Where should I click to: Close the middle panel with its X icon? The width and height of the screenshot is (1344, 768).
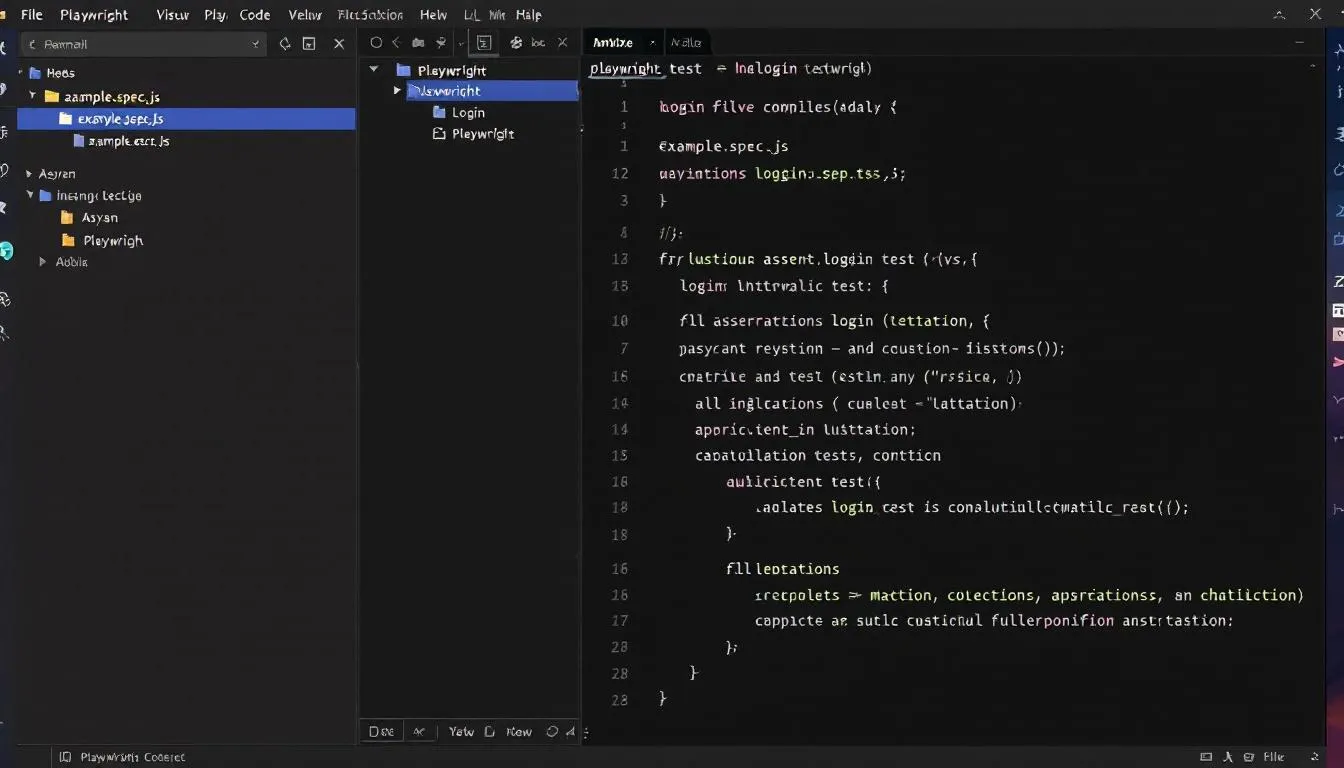click(x=563, y=43)
